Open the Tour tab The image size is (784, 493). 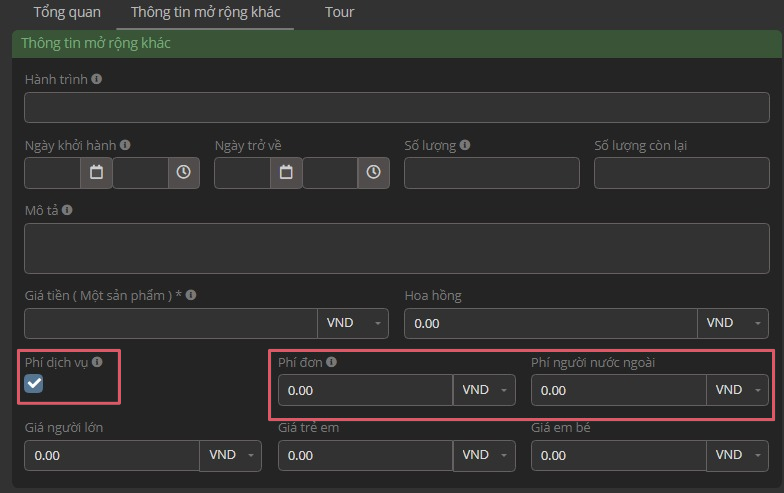click(x=339, y=13)
